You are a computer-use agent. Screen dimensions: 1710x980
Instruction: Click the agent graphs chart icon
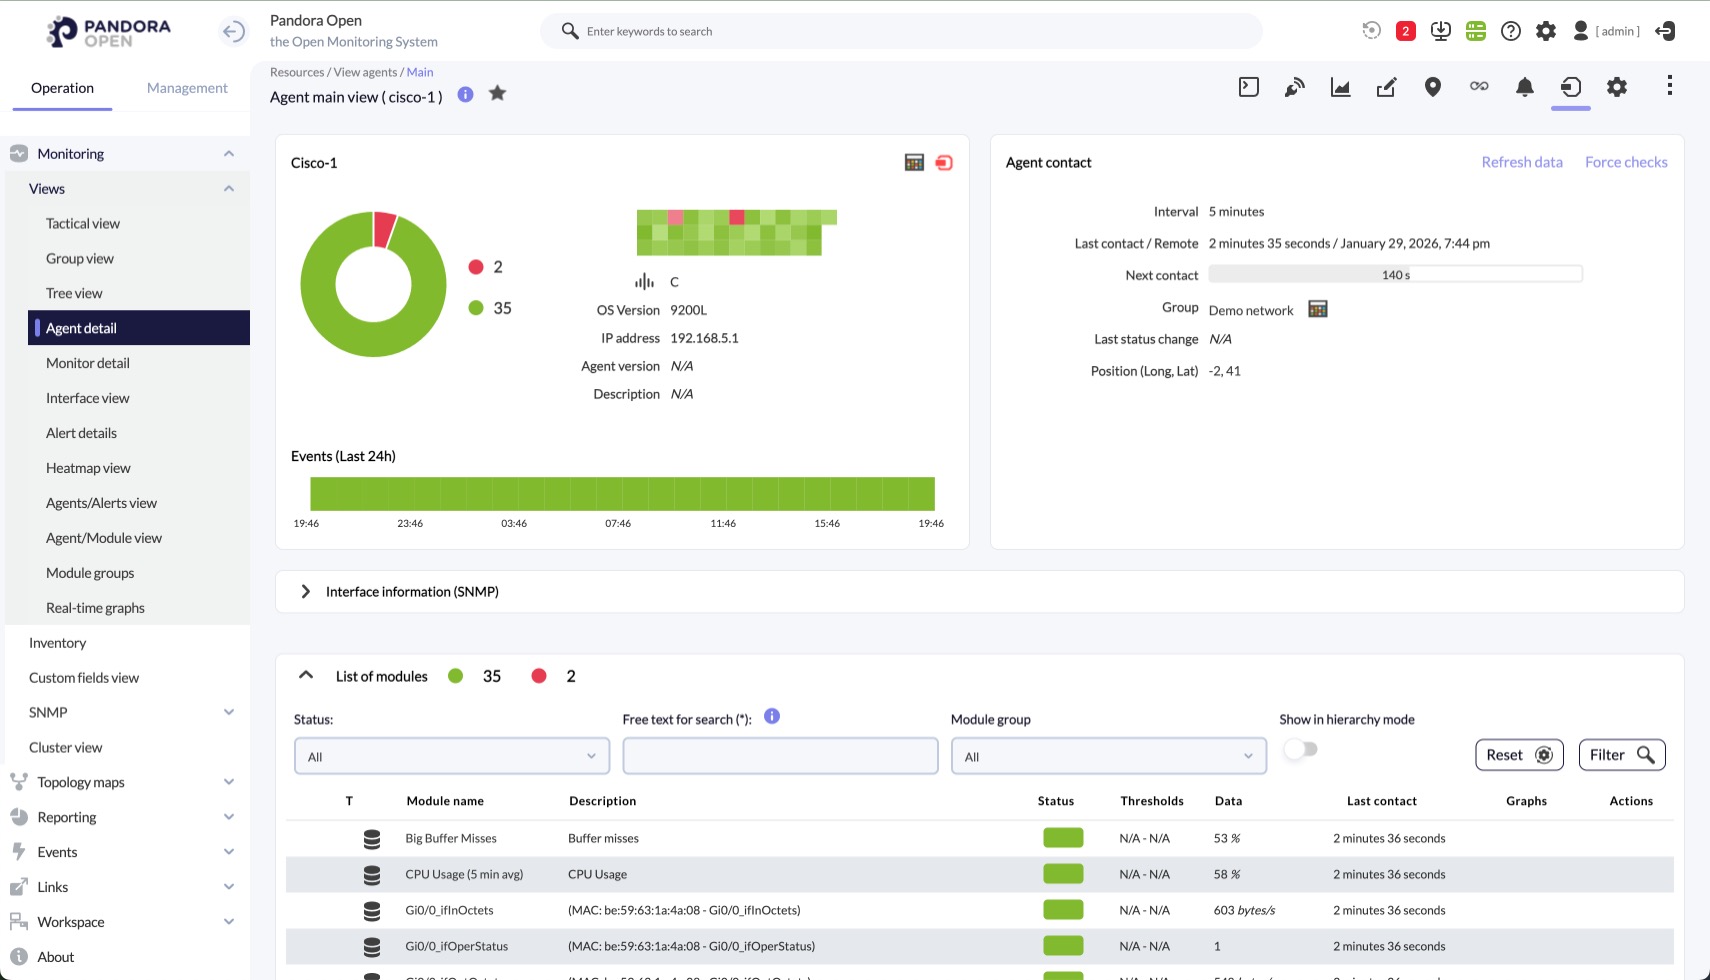click(x=1340, y=87)
